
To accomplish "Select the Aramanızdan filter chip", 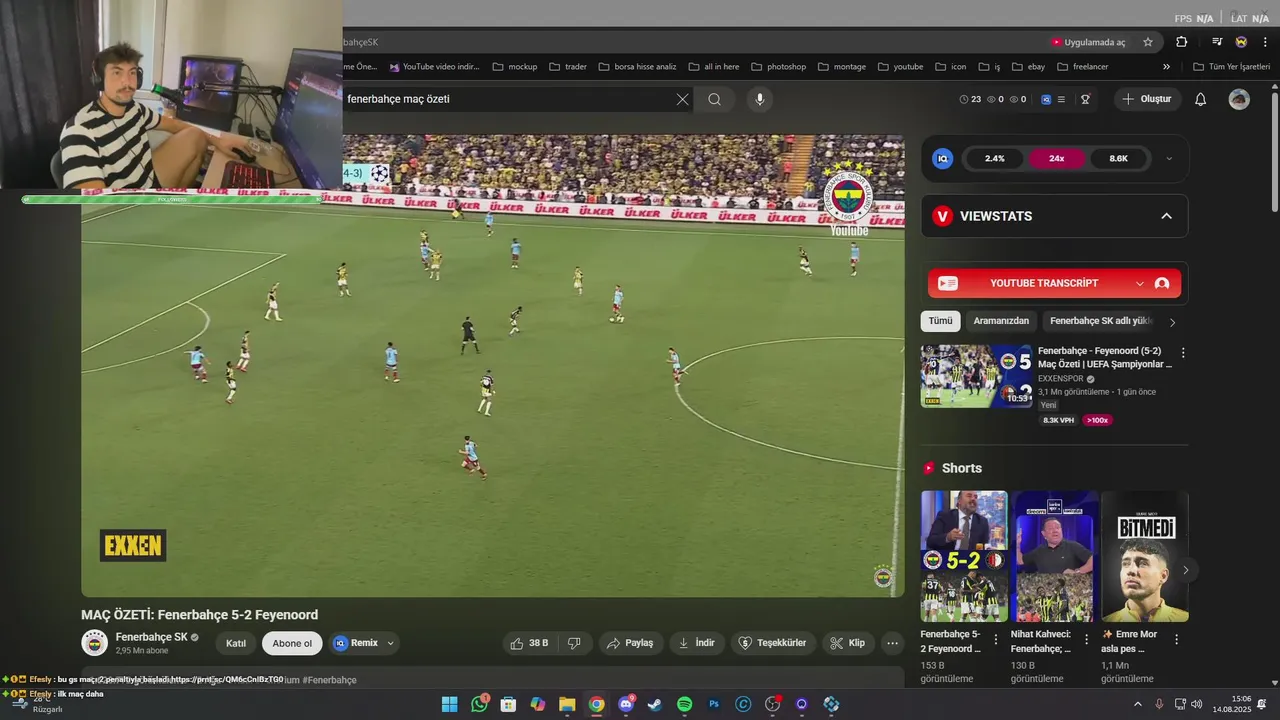I will (1001, 321).
